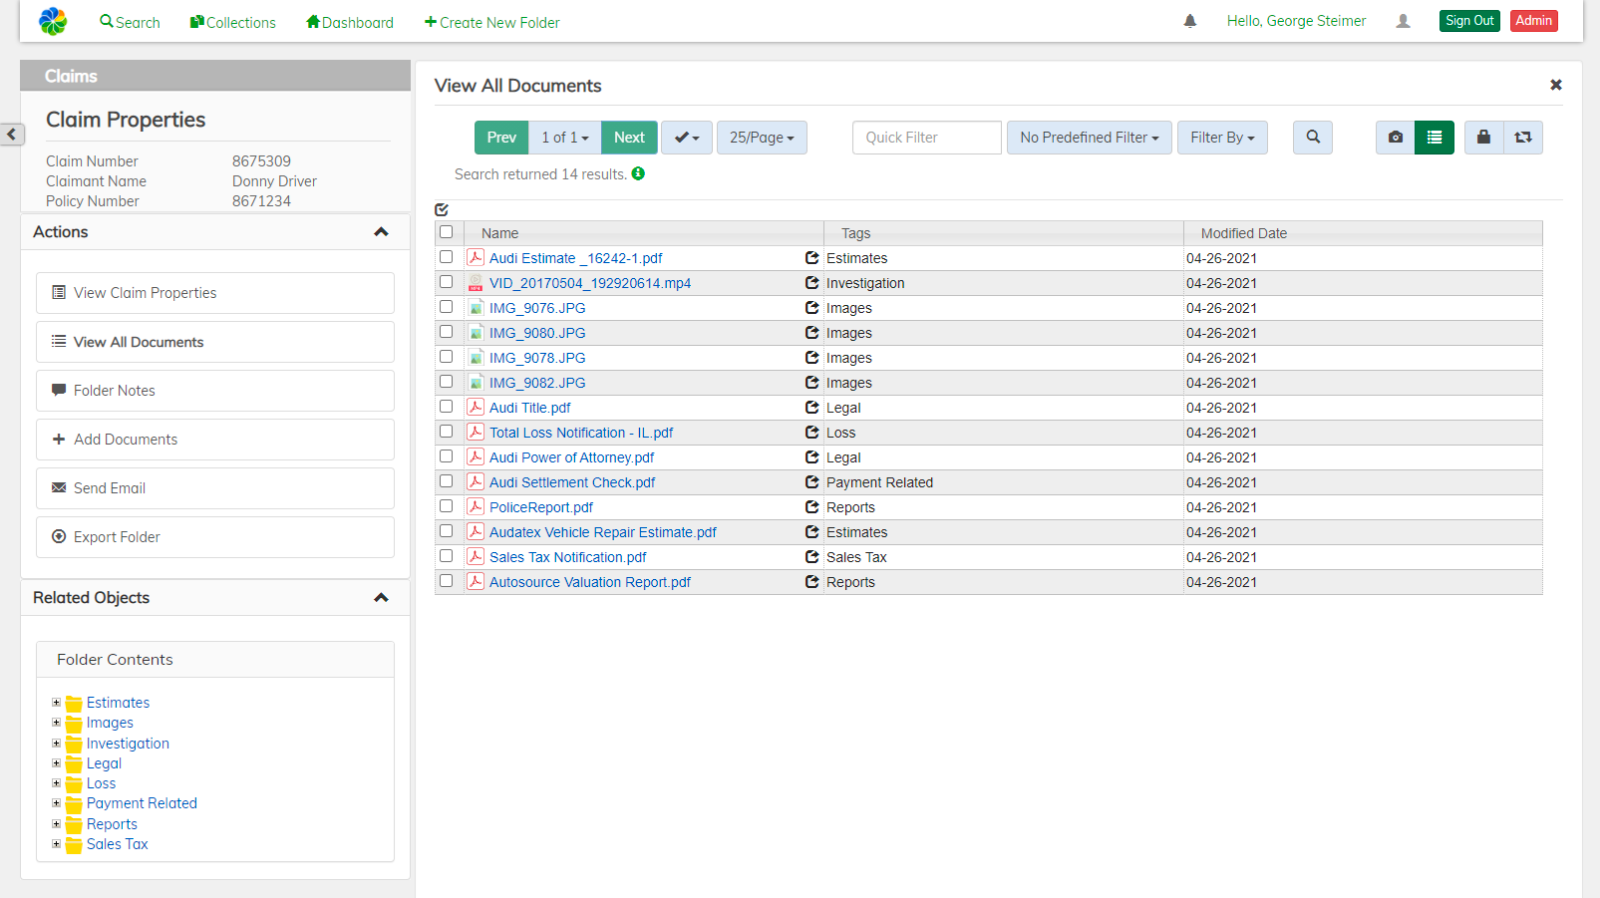The width and height of the screenshot is (1600, 898).
Task: Click the refresh arrows icon in toolbar
Action: (x=1523, y=137)
